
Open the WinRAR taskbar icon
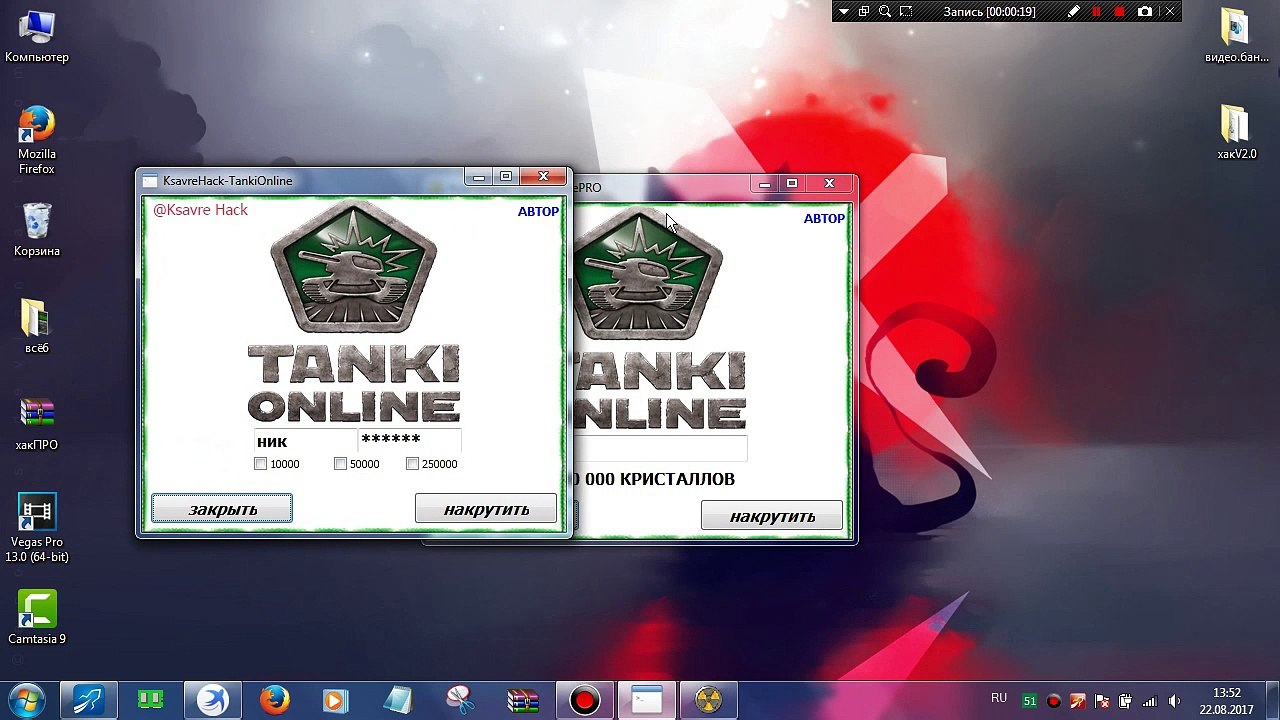[522, 701]
